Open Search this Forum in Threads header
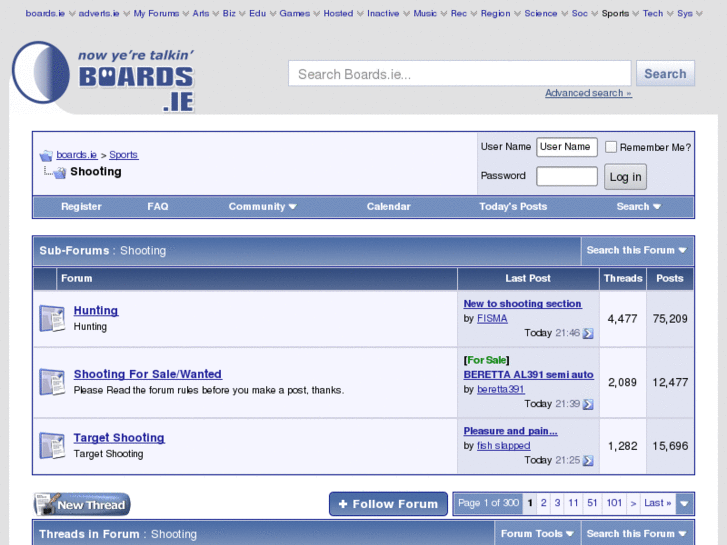Screen dimensions: 727x545 point(637,534)
